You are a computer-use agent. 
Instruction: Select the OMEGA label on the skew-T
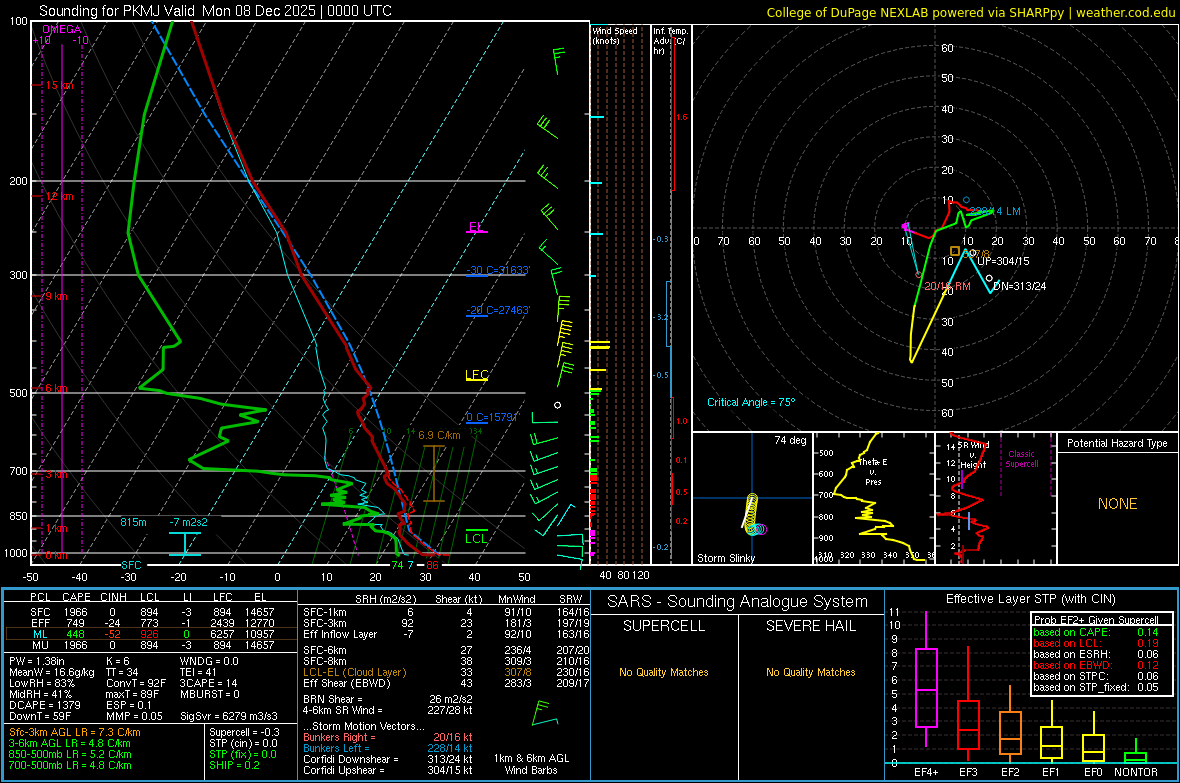[61, 29]
